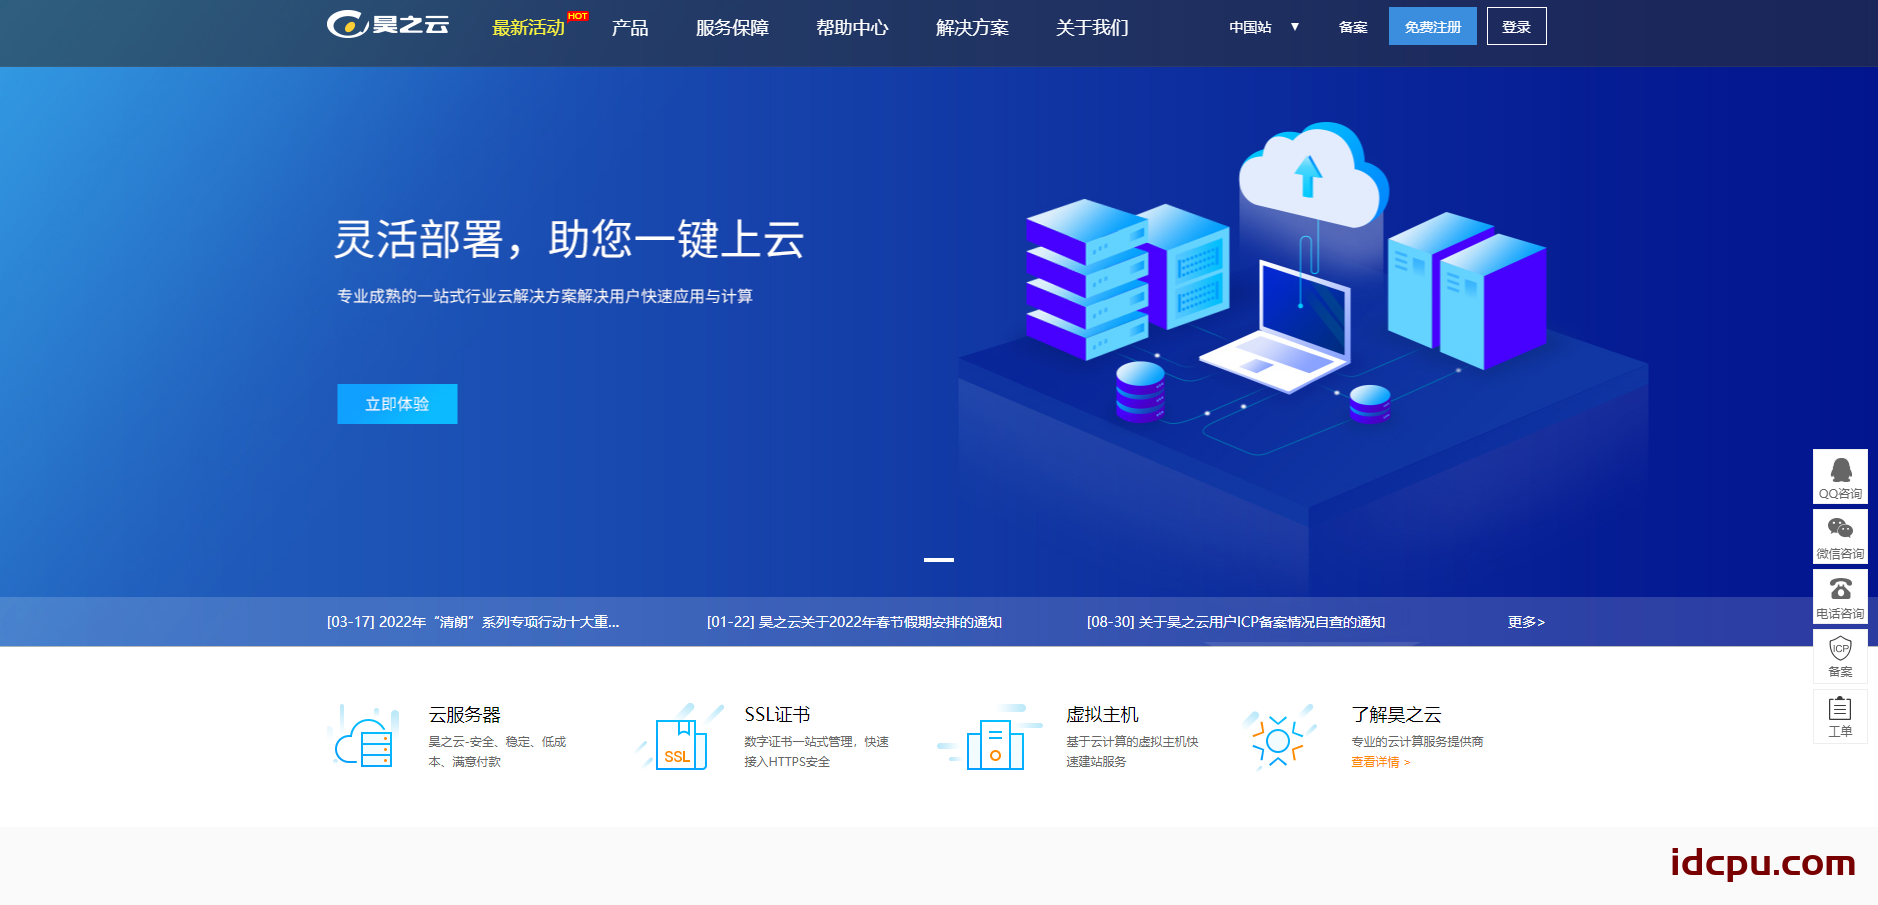Image resolution: width=1878 pixels, height=905 pixels.
Task: Select the banner carousel indicator dash
Action: [939, 560]
